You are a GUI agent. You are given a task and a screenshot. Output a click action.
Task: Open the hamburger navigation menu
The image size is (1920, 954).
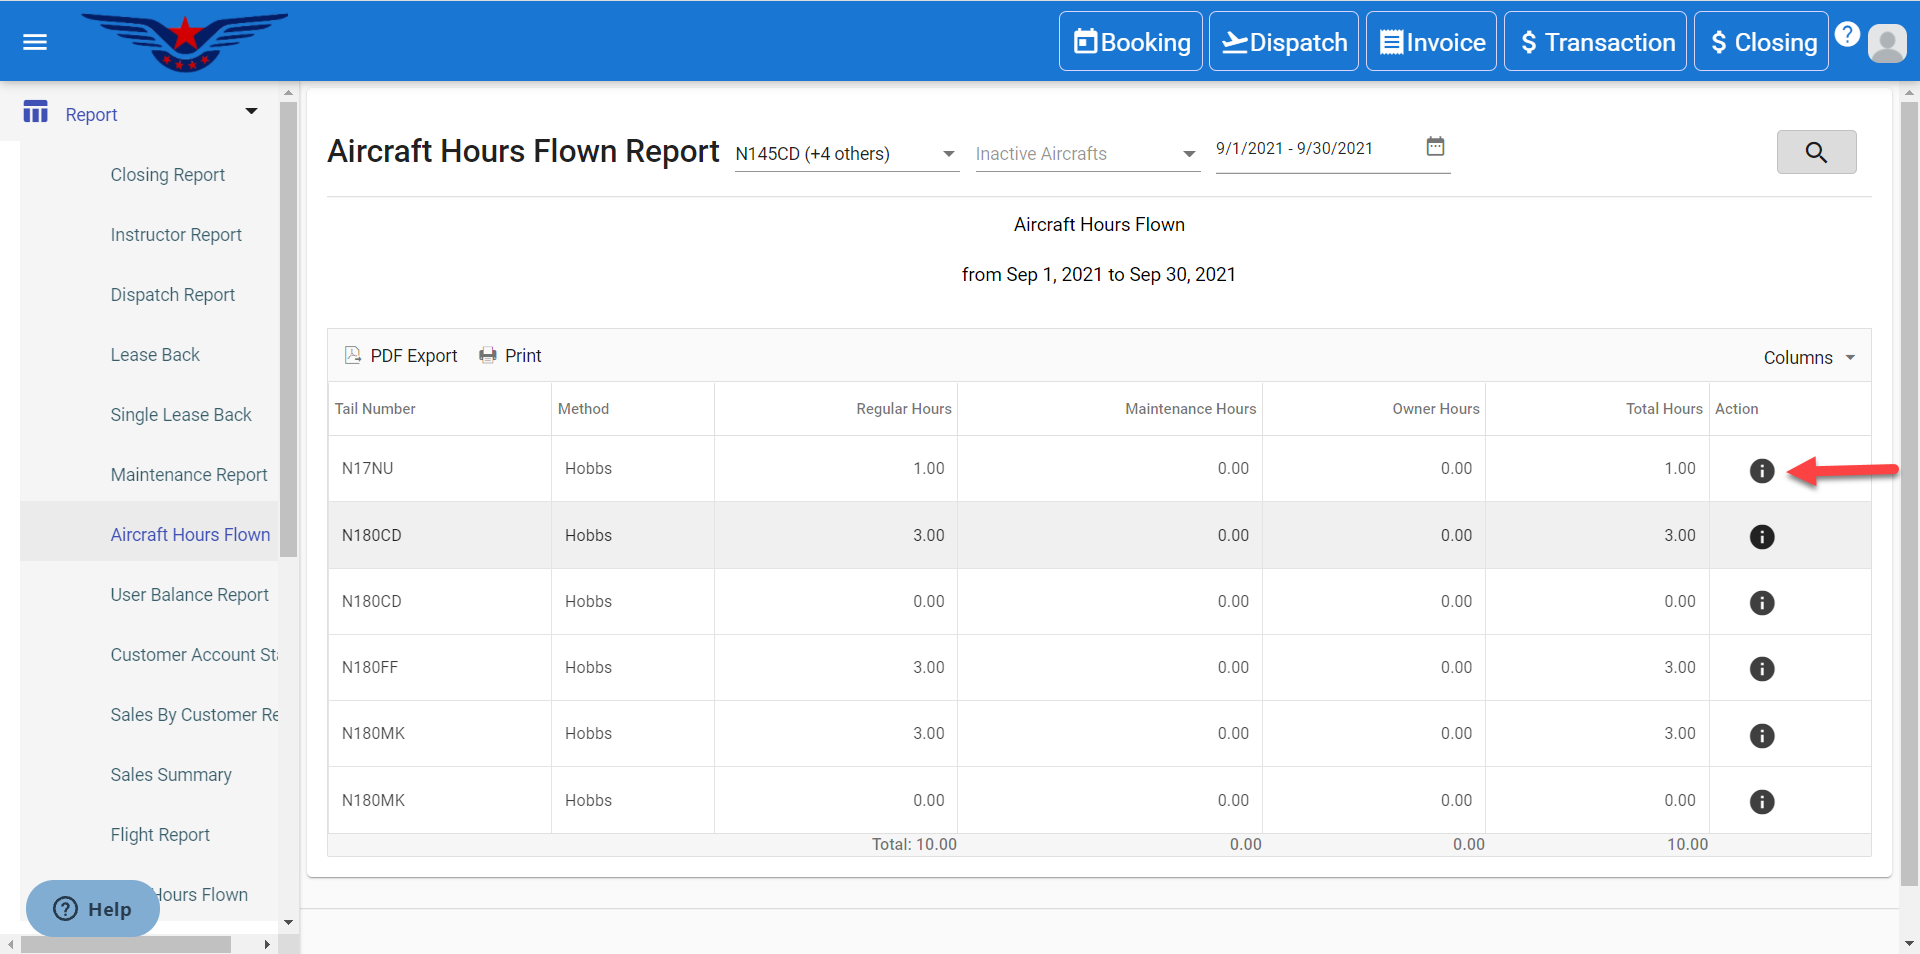coord(35,42)
